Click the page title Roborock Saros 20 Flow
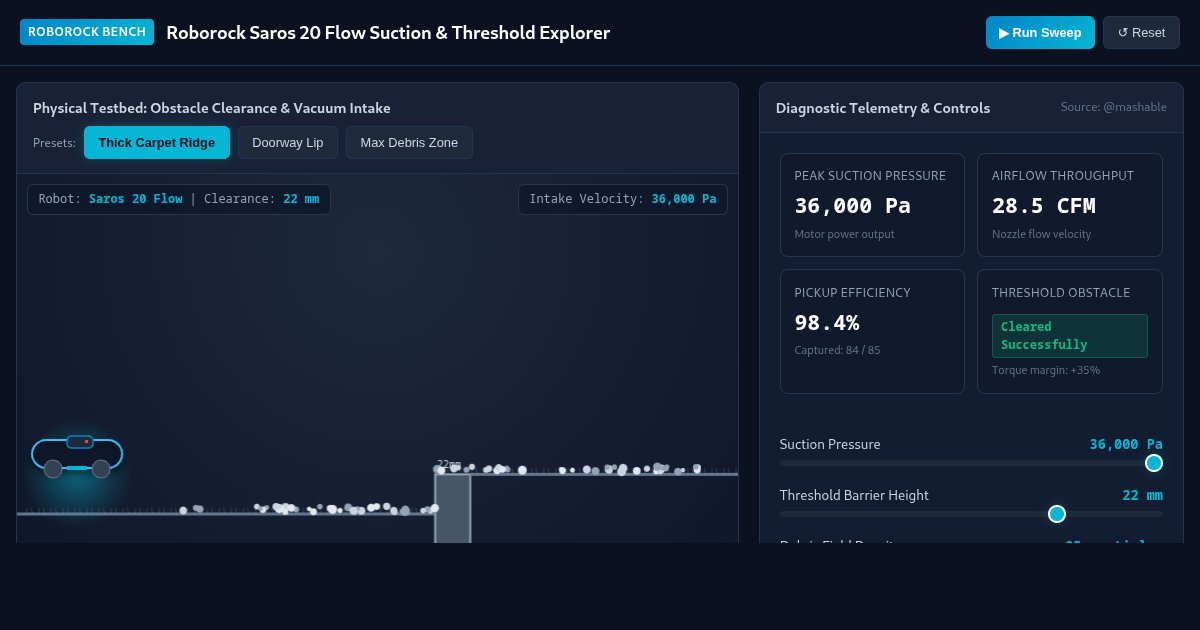Screen dimensions: 1200x630 tap(388, 33)
